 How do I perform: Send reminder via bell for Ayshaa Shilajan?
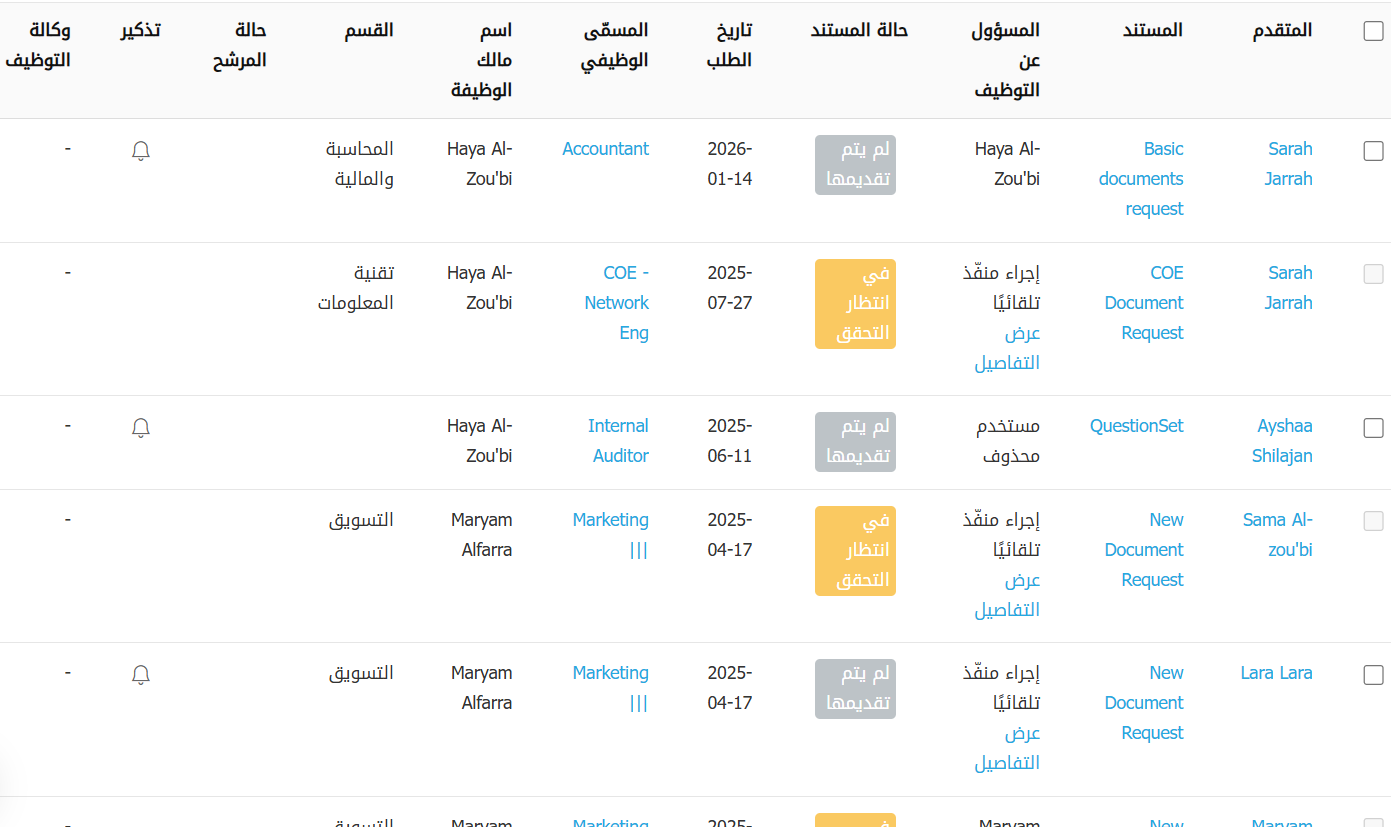(141, 428)
